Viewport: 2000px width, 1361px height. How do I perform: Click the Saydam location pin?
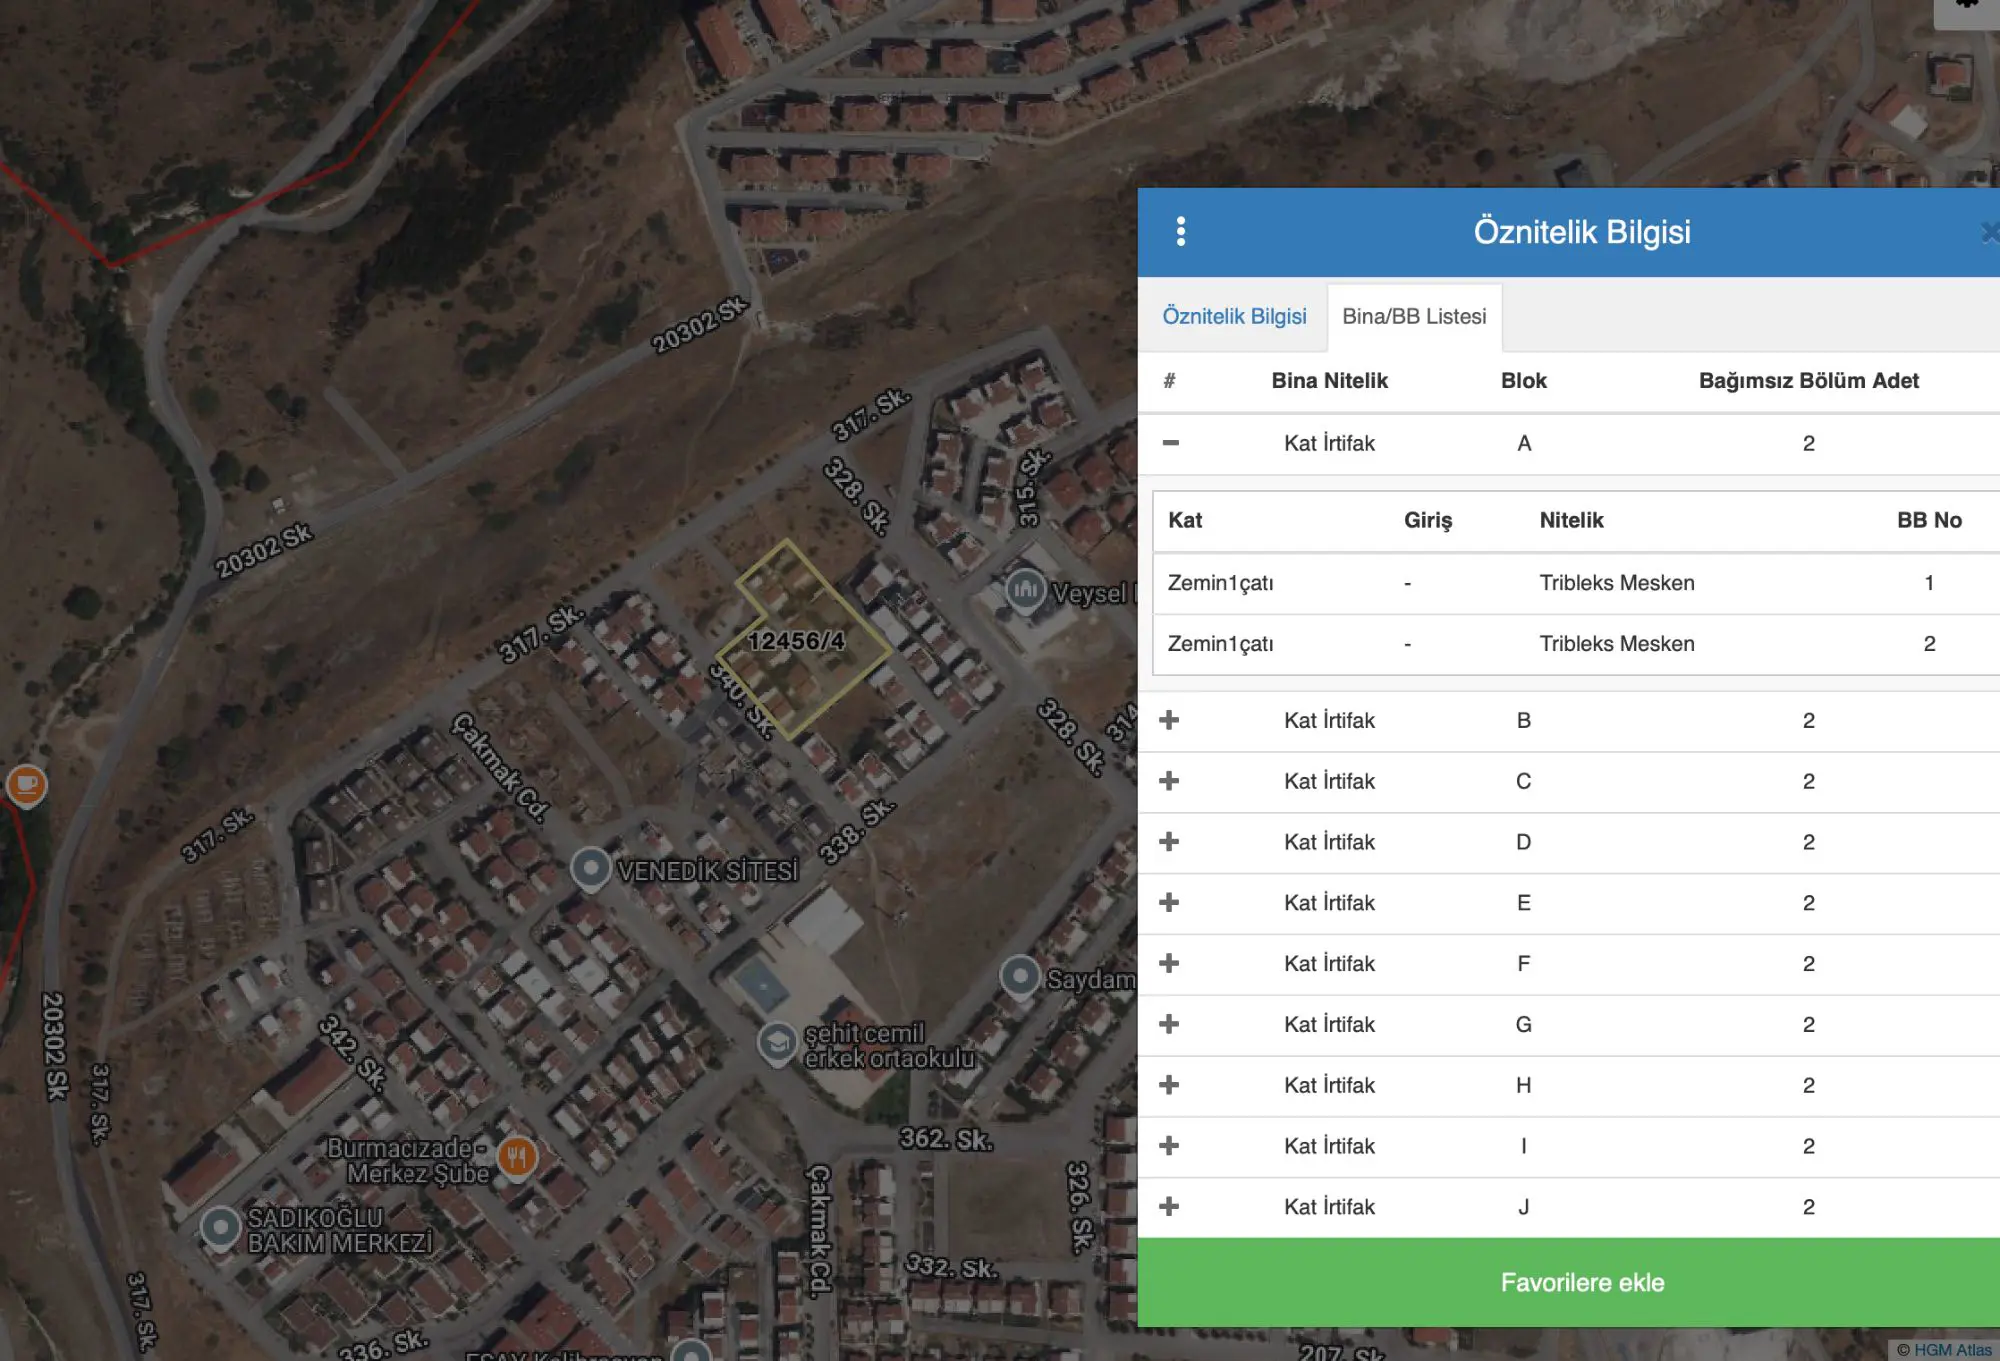point(1020,977)
